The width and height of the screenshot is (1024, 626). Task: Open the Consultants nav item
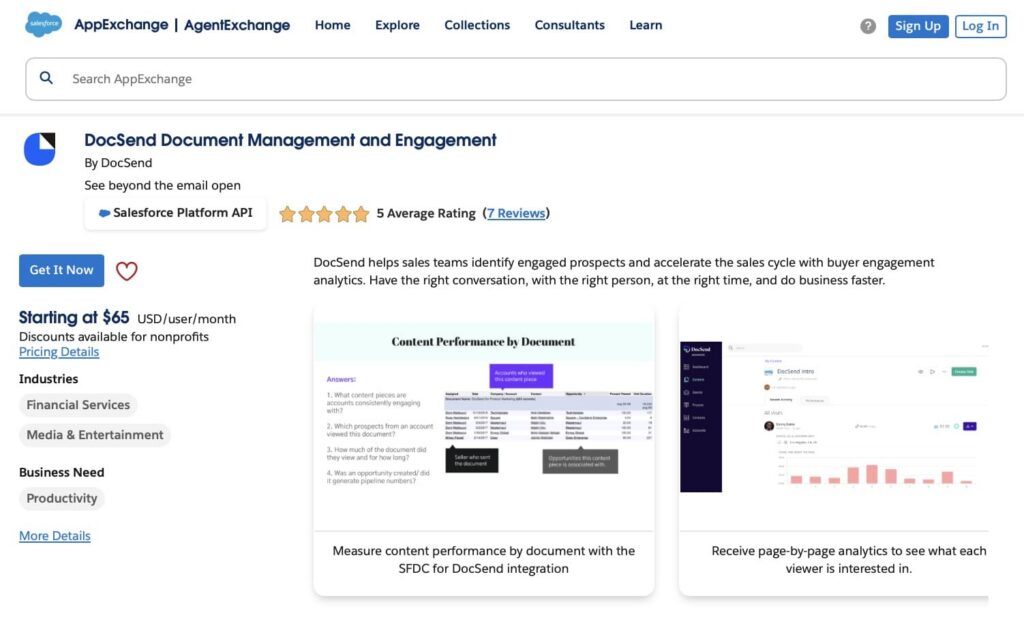(x=569, y=25)
